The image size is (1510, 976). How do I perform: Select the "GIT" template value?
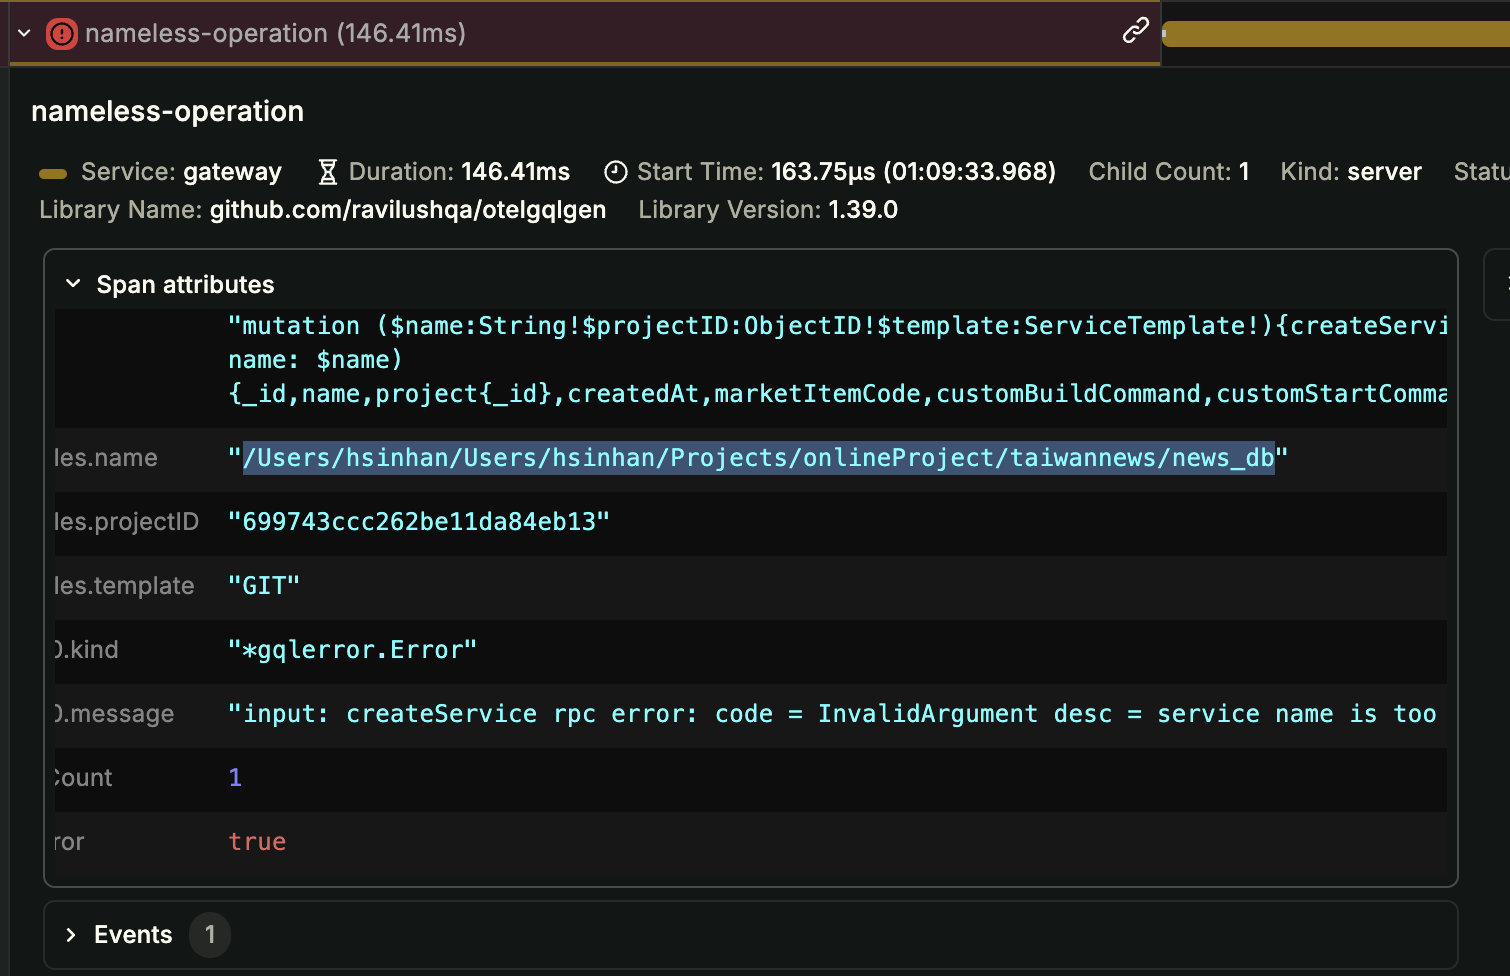(264, 586)
